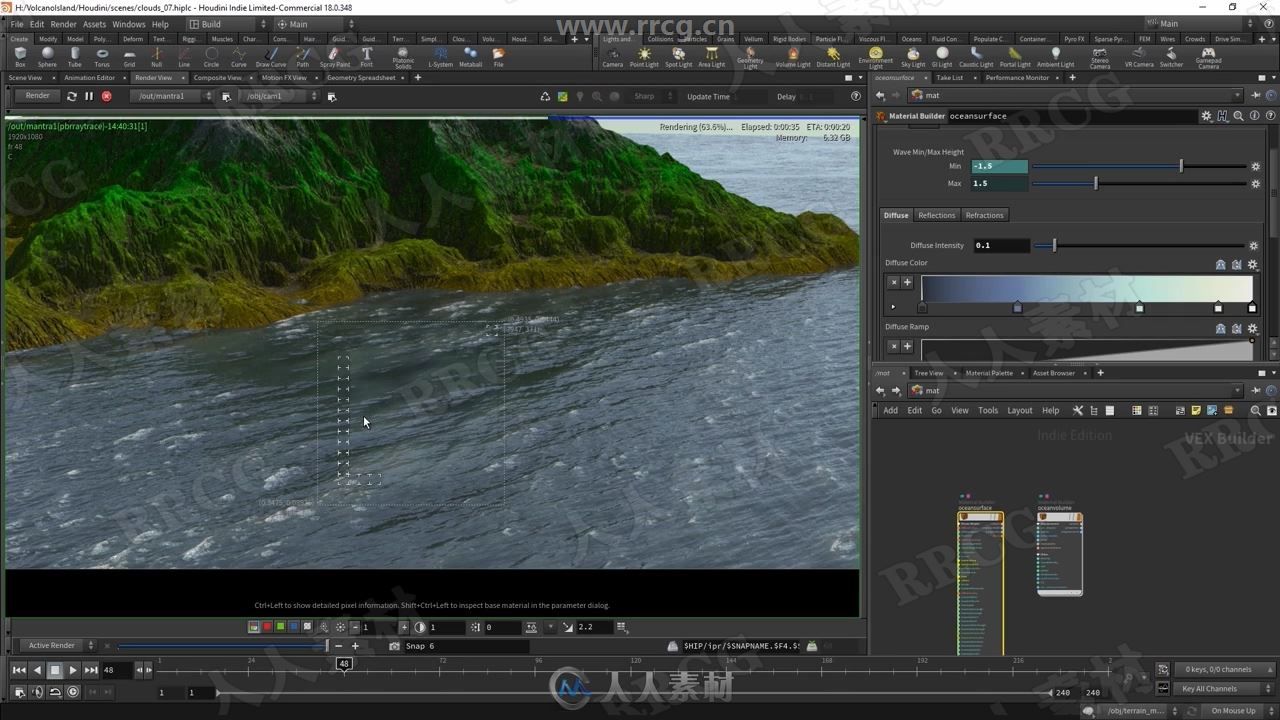Add a Caustic Light from shelf
Image resolution: width=1280 pixels, height=720 pixels.
point(976,57)
